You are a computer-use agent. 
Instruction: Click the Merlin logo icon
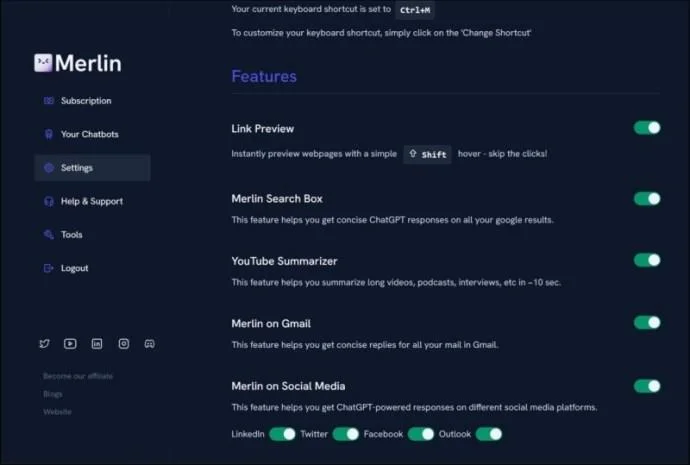pos(43,63)
